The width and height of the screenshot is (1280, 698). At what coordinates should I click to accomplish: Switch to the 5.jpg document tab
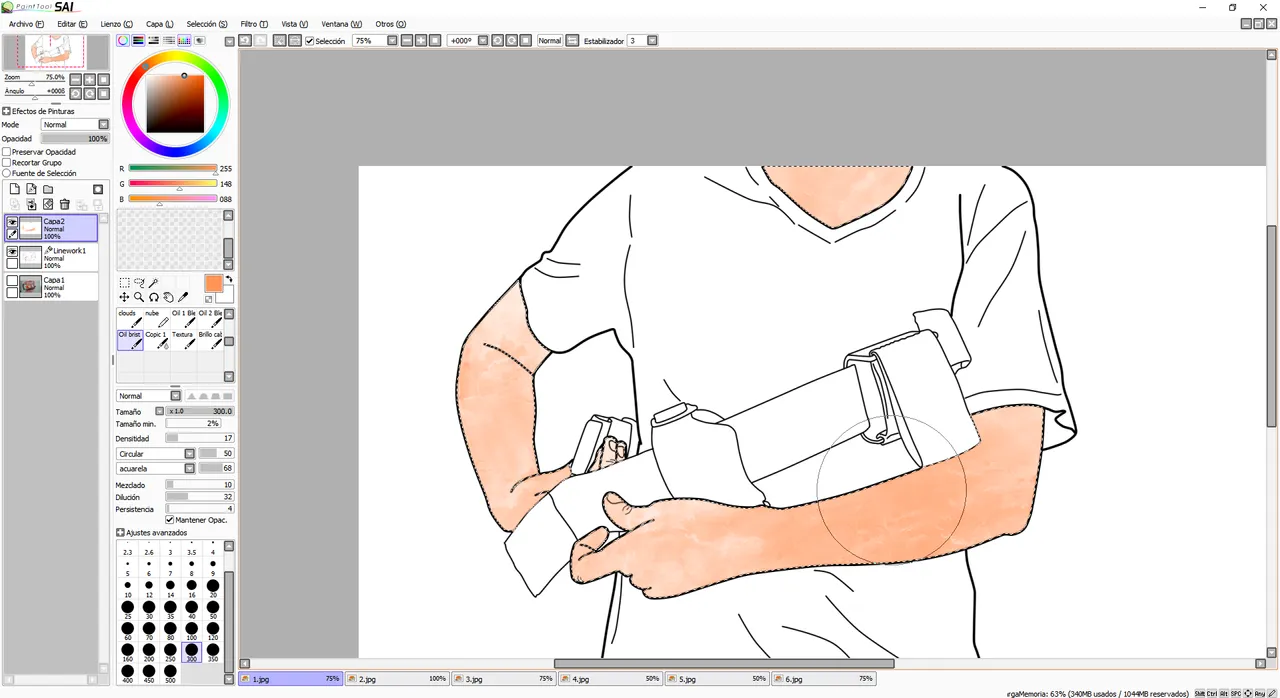pyautogui.click(x=717, y=678)
